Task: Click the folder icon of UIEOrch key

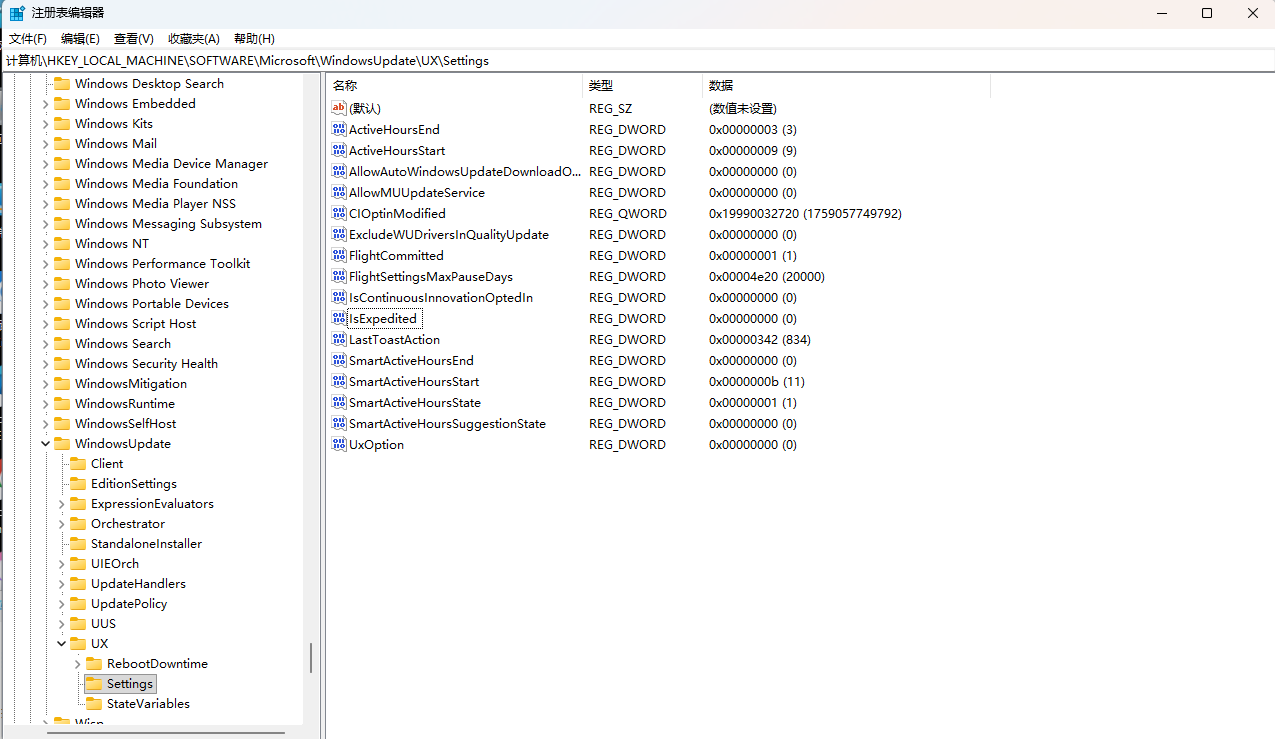Action: tap(78, 563)
